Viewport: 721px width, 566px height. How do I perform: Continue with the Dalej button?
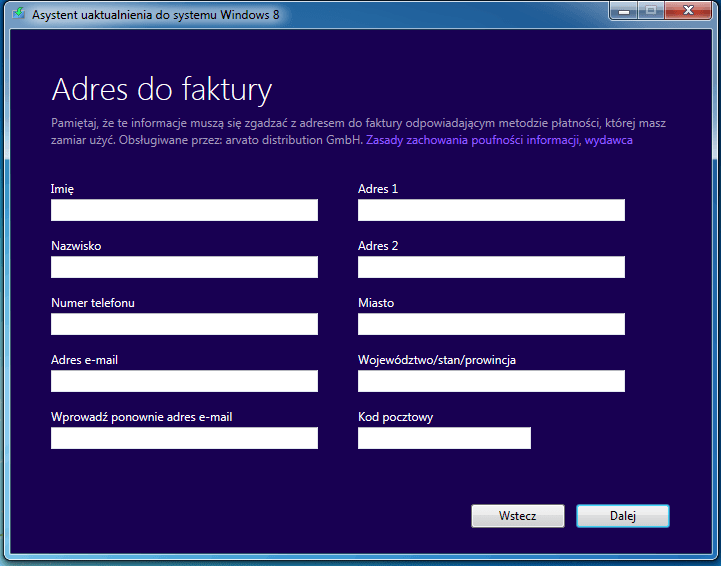click(623, 516)
